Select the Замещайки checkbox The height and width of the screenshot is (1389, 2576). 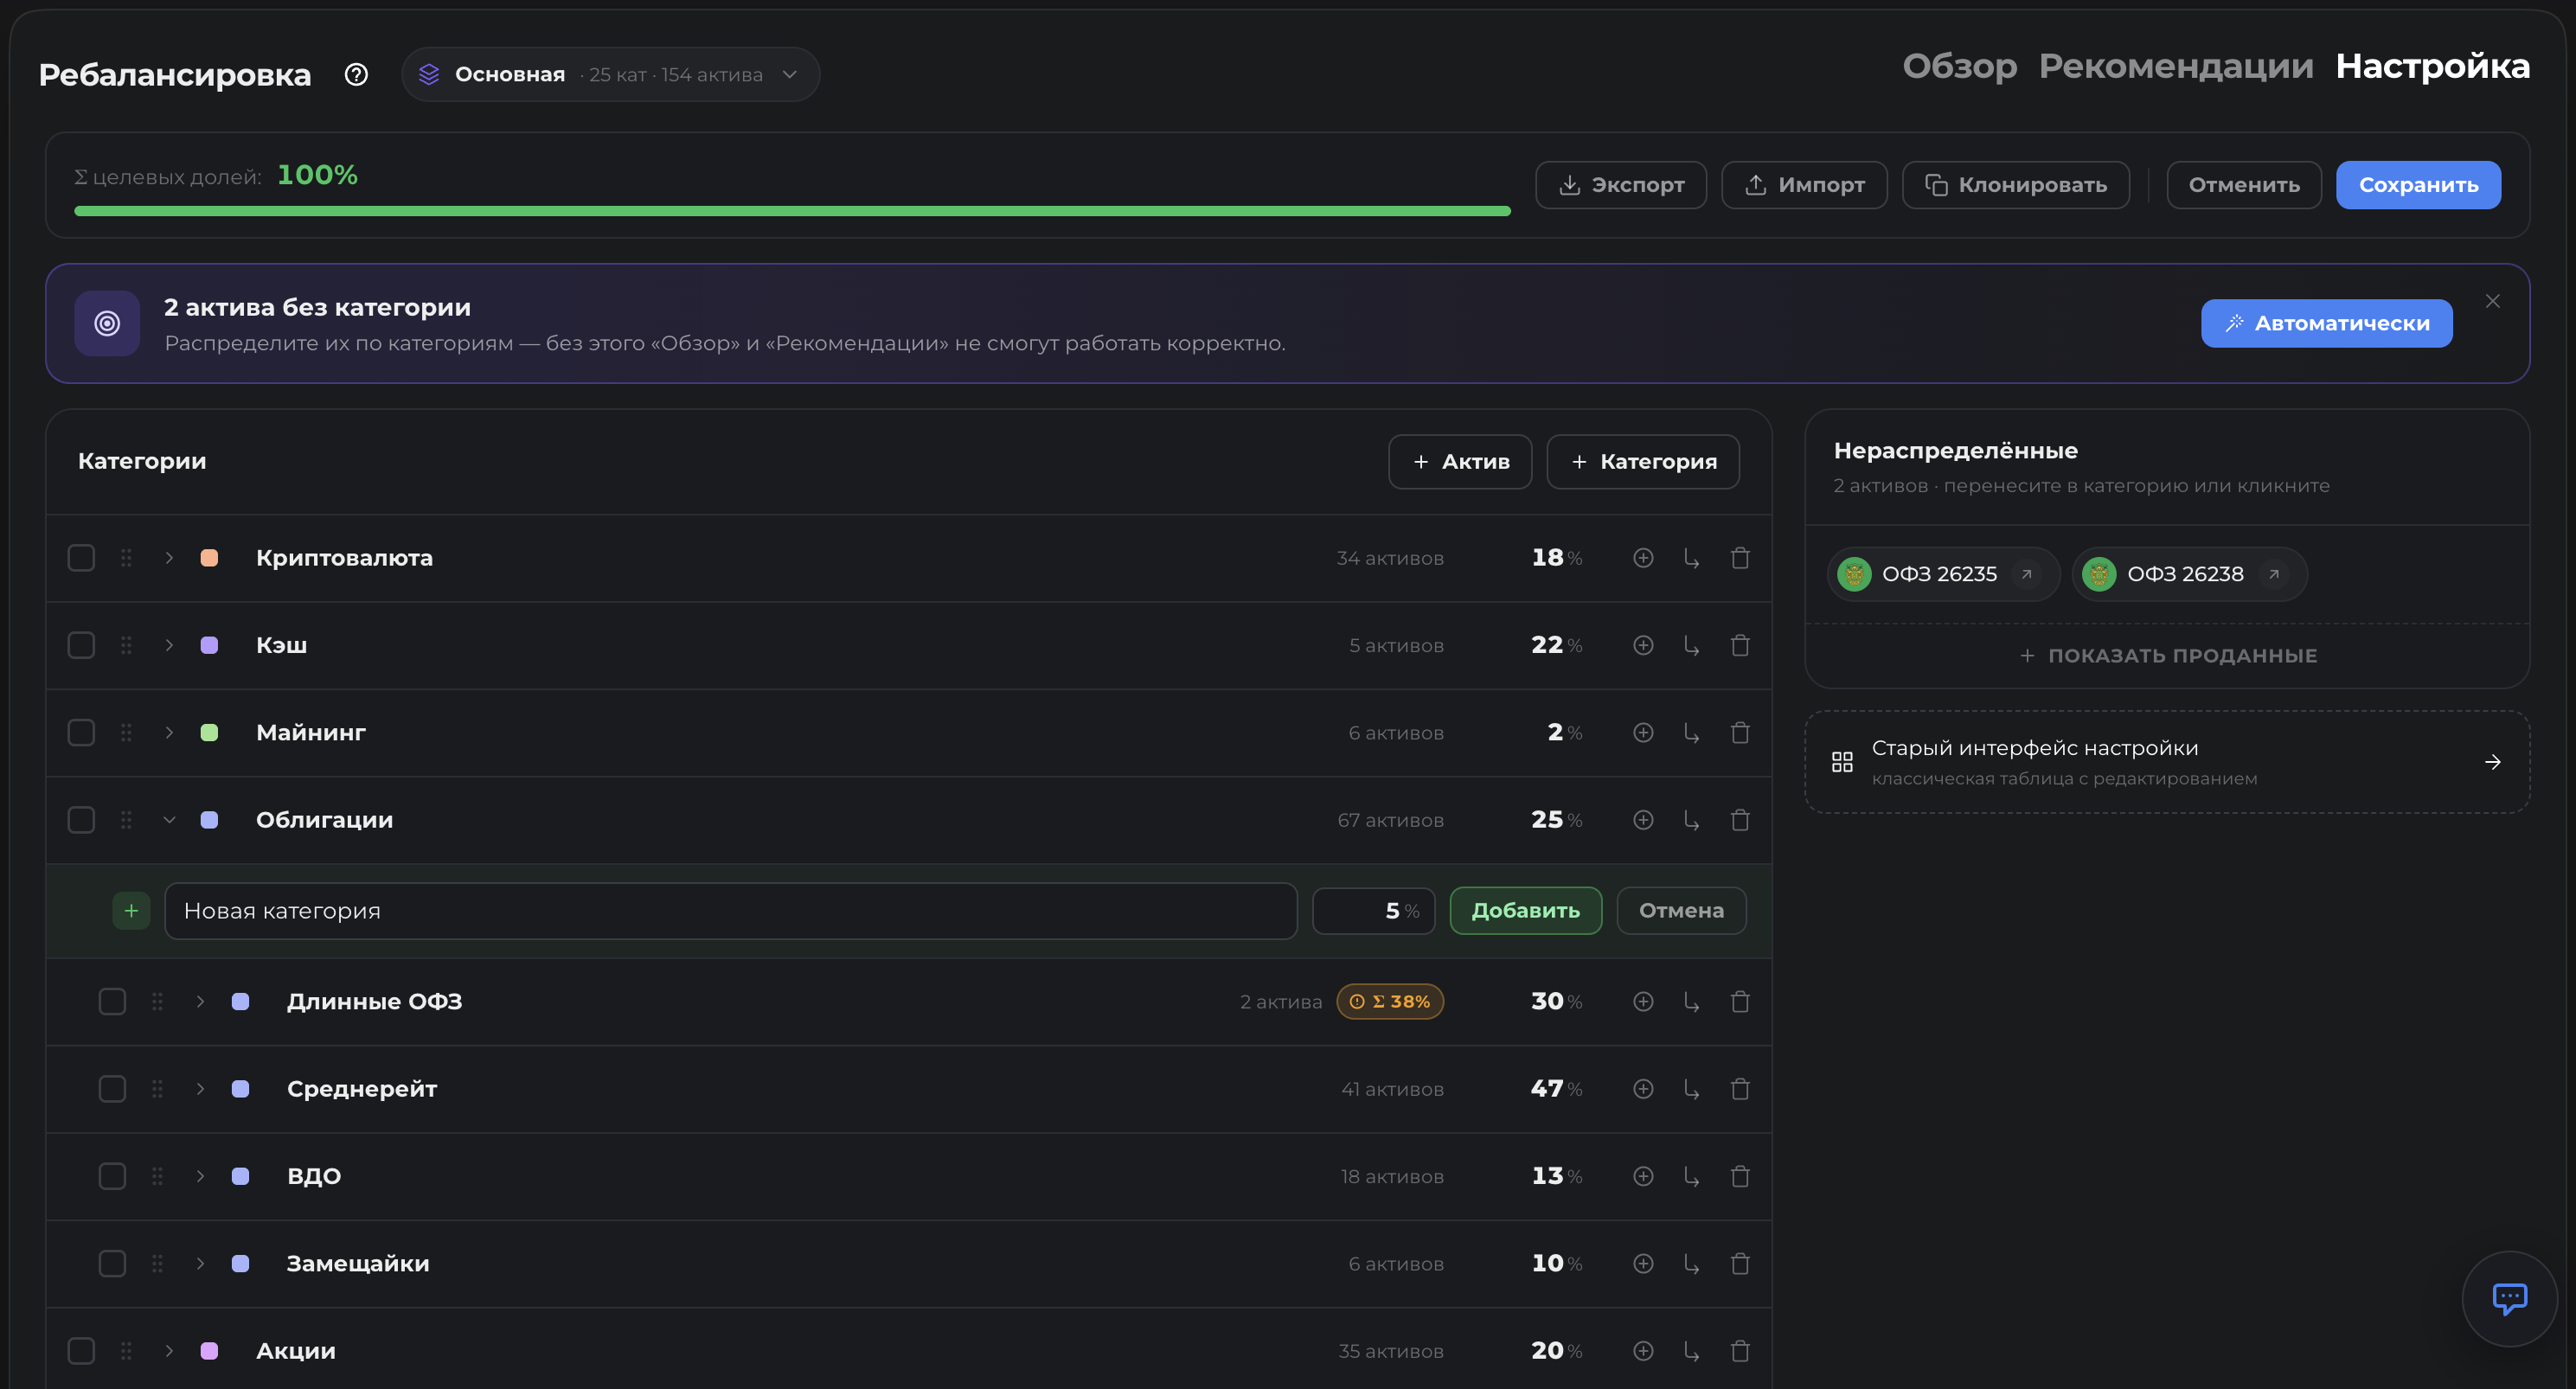(112, 1264)
